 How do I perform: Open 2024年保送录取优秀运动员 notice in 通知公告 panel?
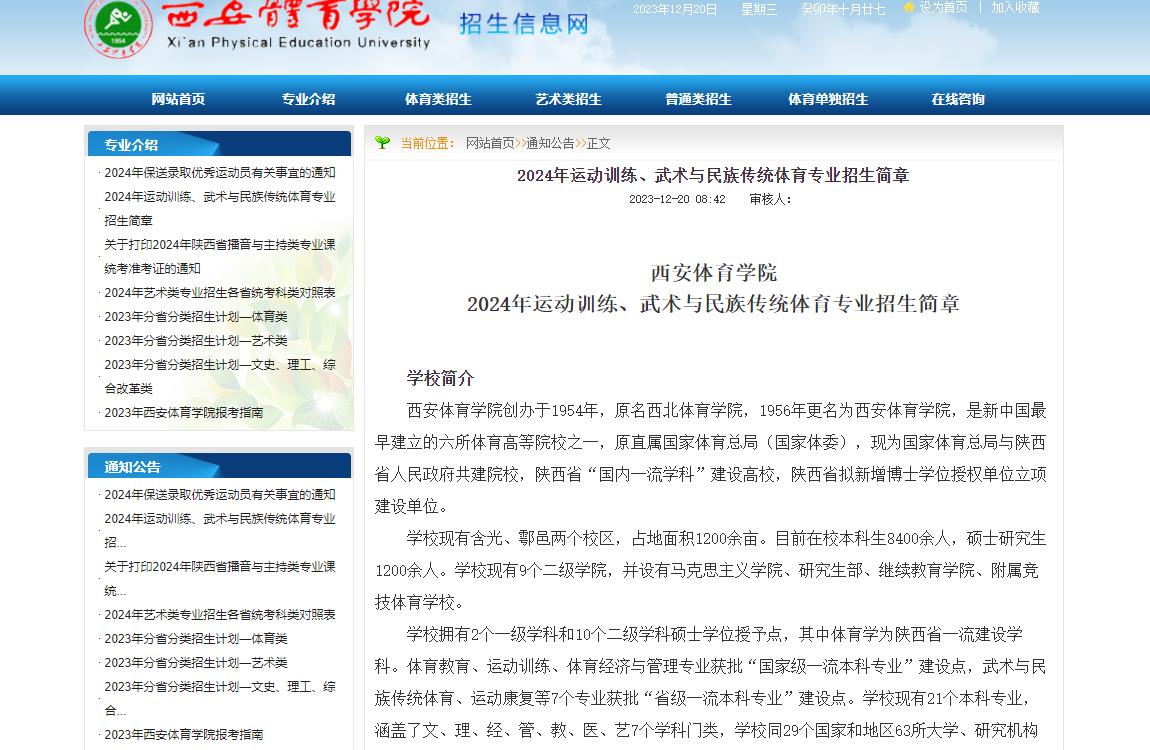tap(219, 494)
